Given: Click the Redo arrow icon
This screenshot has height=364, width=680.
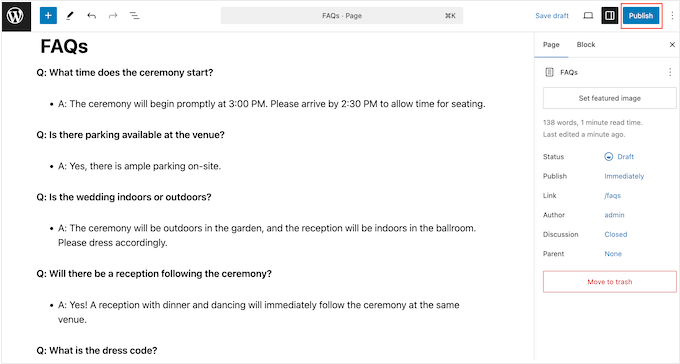Looking at the screenshot, I should coord(113,16).
